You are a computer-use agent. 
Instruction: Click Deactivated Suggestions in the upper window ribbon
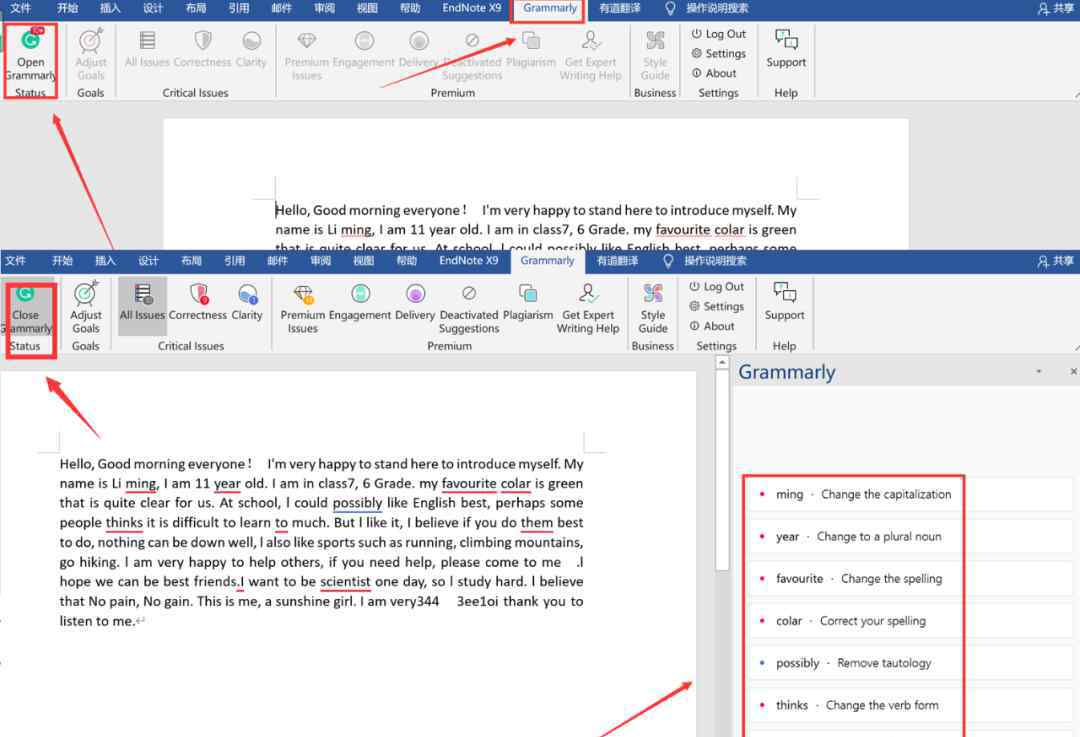(x=472, y=55)
